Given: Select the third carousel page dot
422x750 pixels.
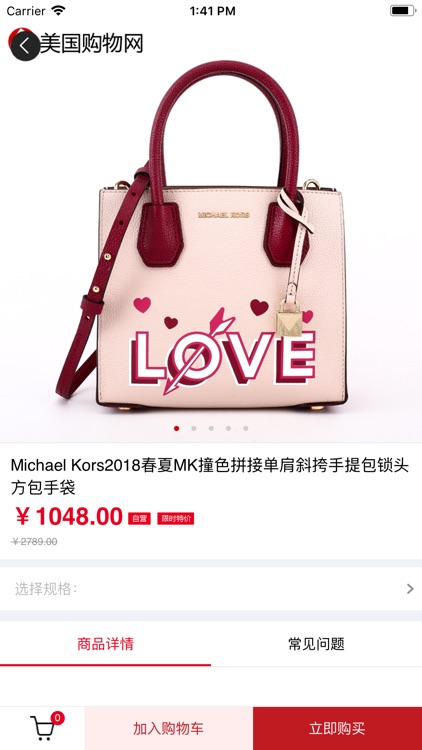Looking at the screenshot, I should [x=211, y=429].
